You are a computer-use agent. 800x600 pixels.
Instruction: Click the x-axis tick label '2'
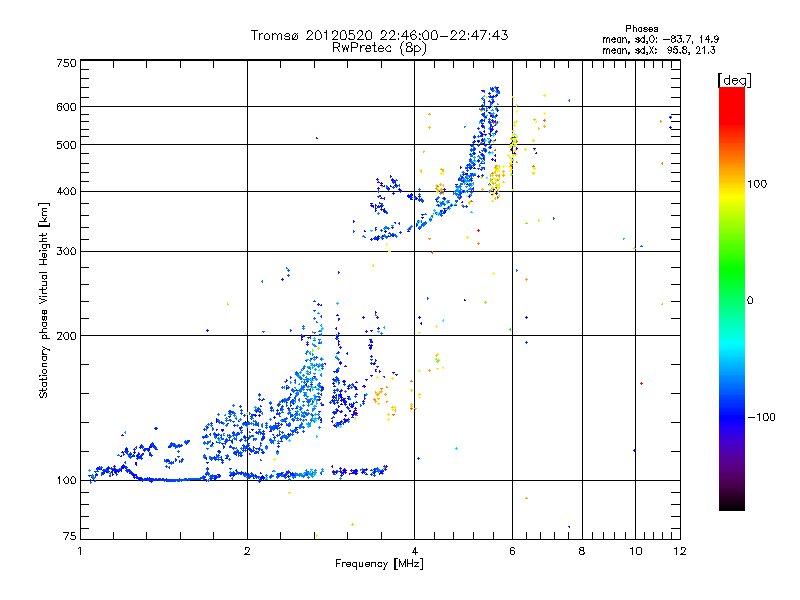click(x=247, y=551)
